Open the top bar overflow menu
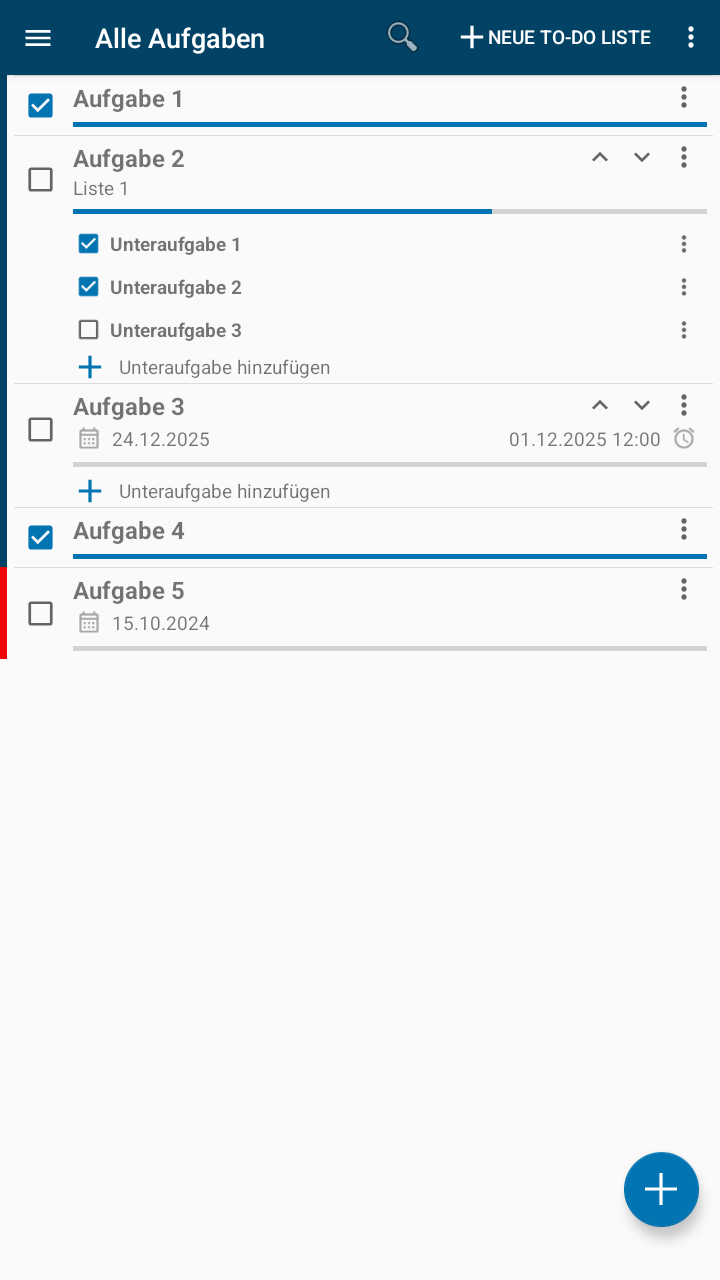The image size is (720, 1280). [x=691, y=38]
